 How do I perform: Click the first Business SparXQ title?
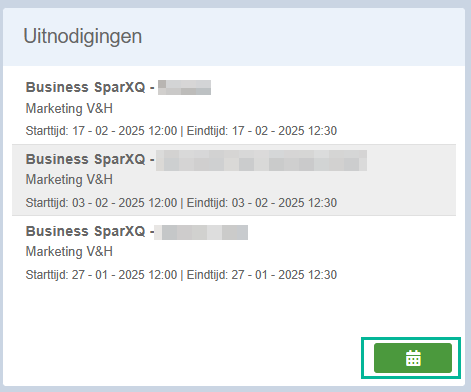[90, 87]
